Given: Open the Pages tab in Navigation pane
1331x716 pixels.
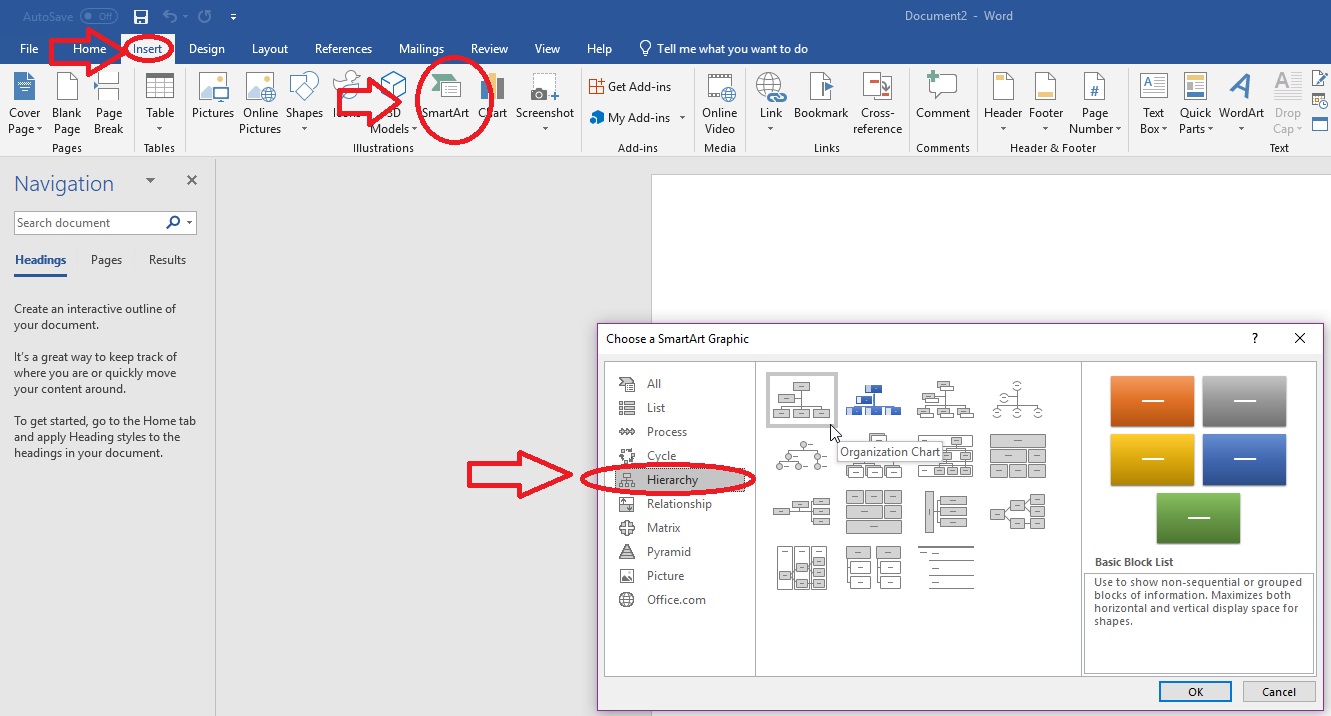Looking at the screenshot, I should (106, 260).
